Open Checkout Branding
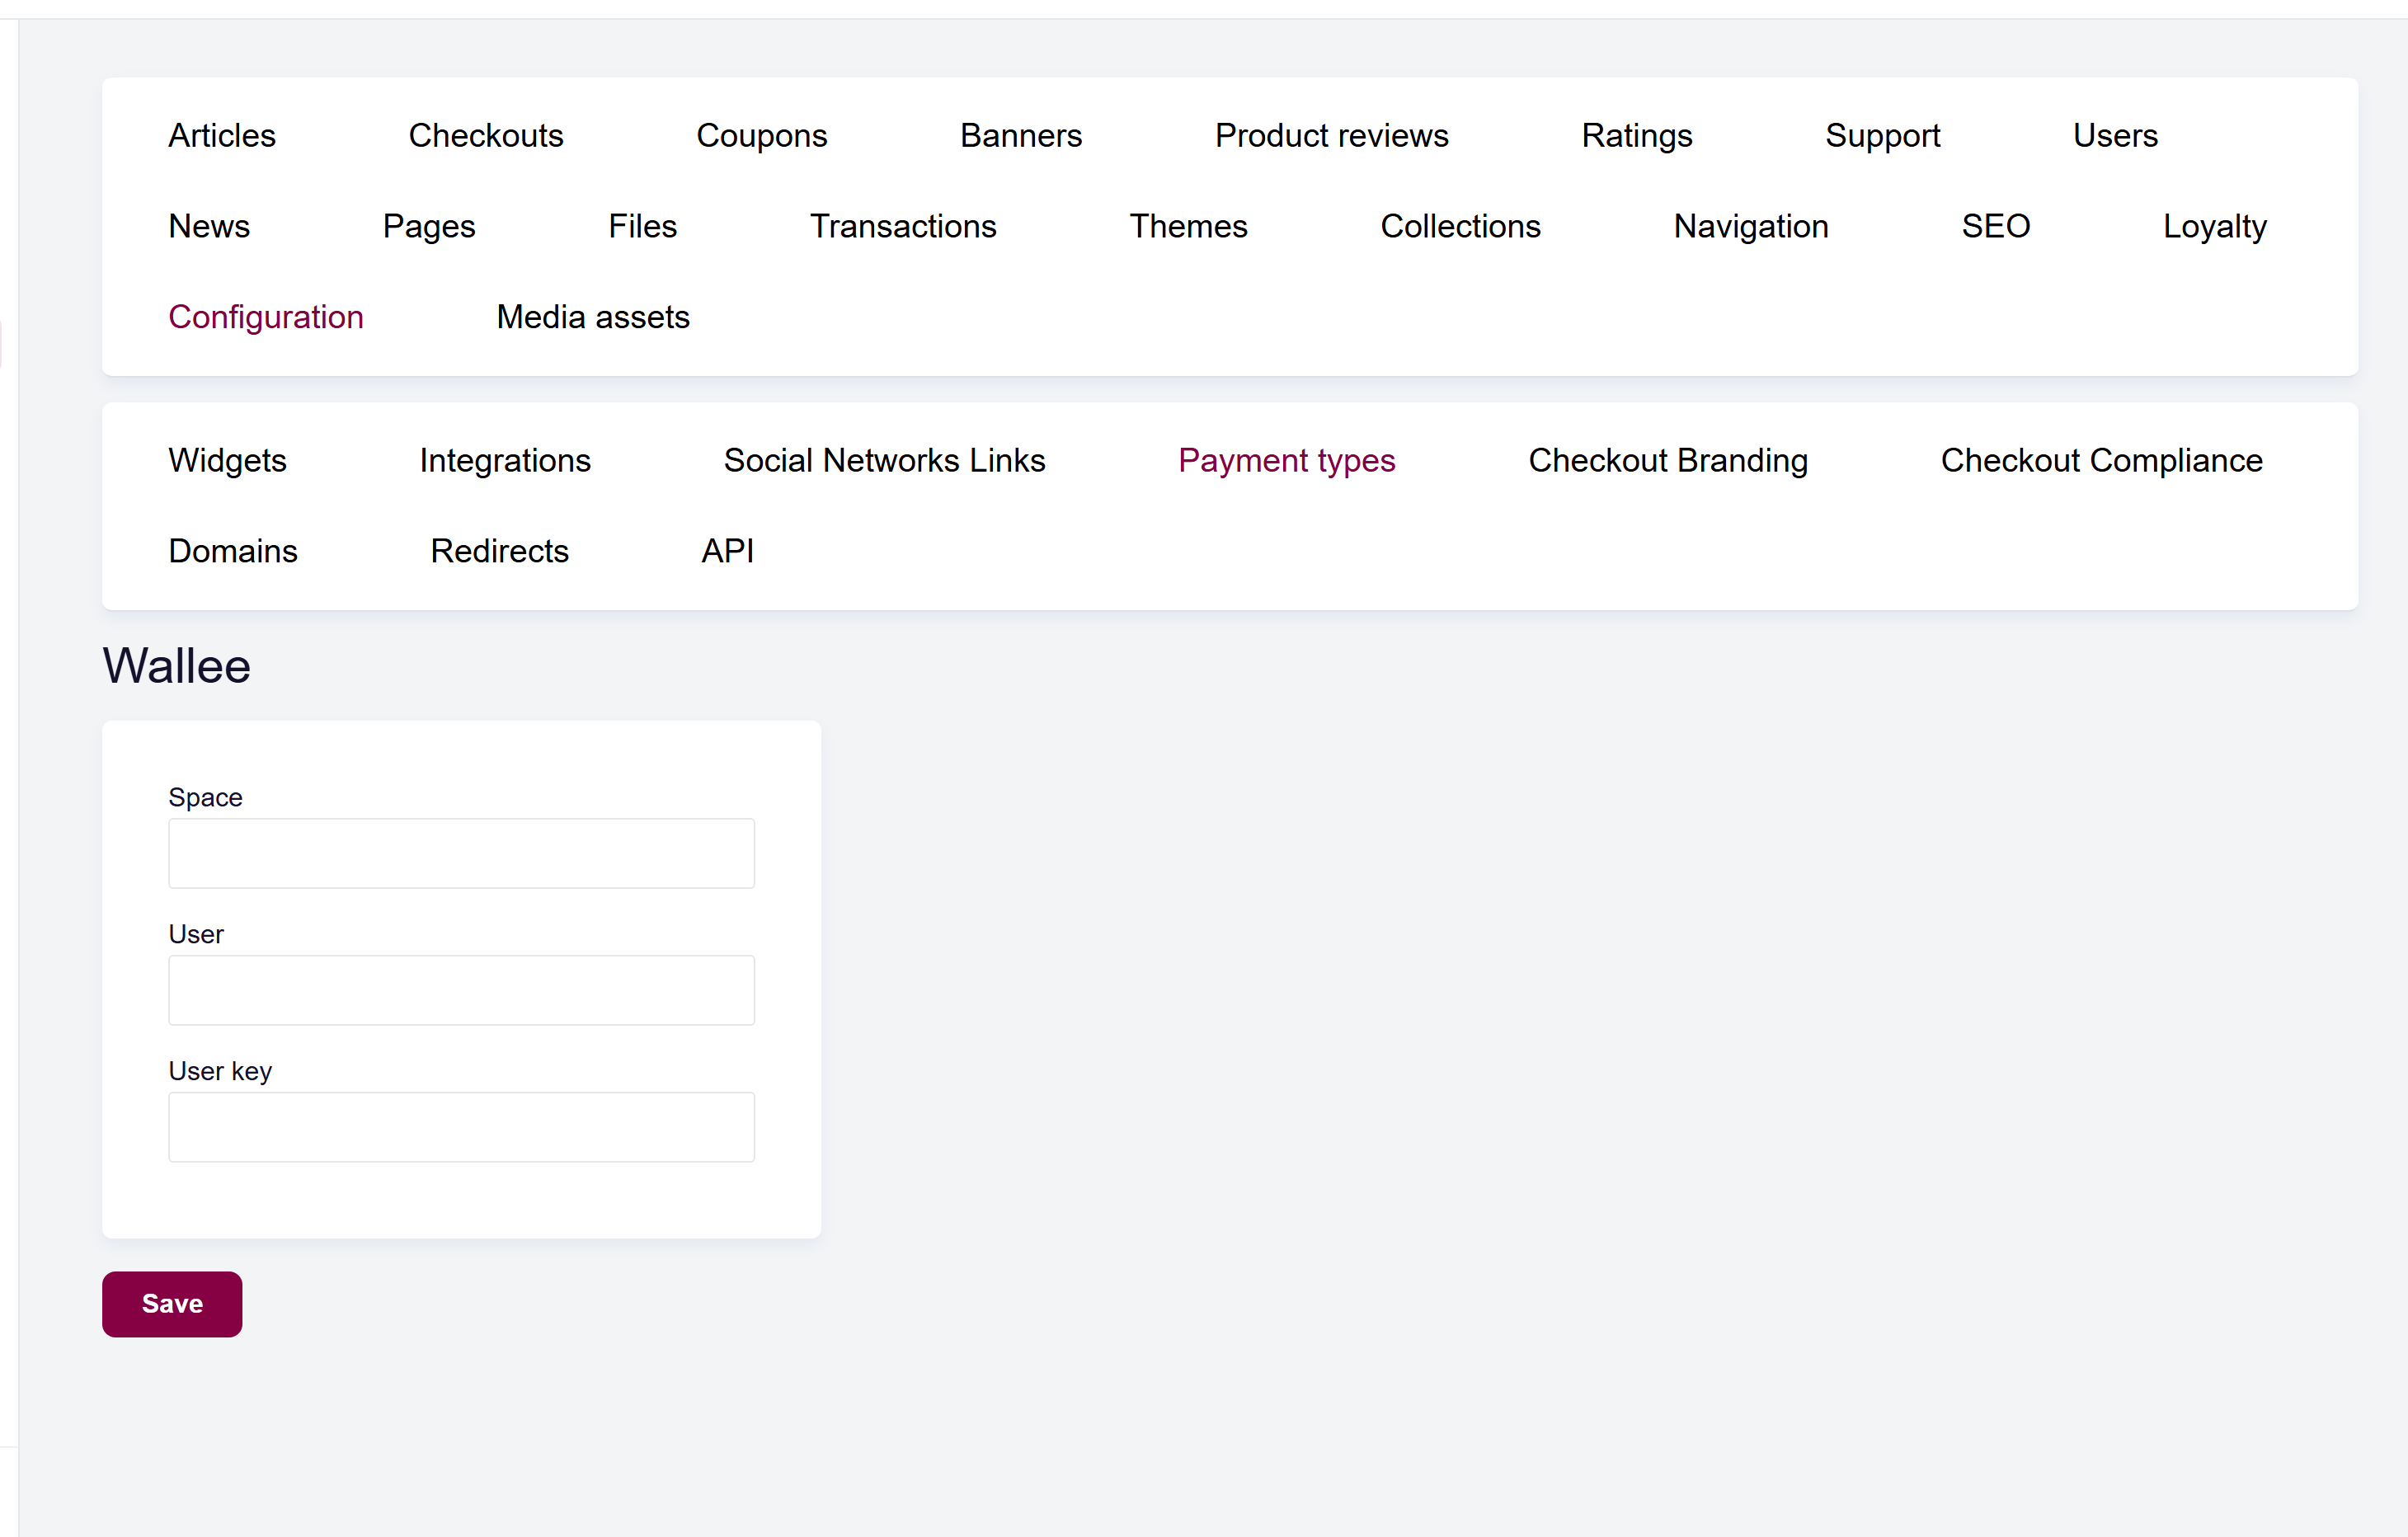The height and width of the screenshot is (1537, 2408). pyautogui.click(x=1668, y=460)
